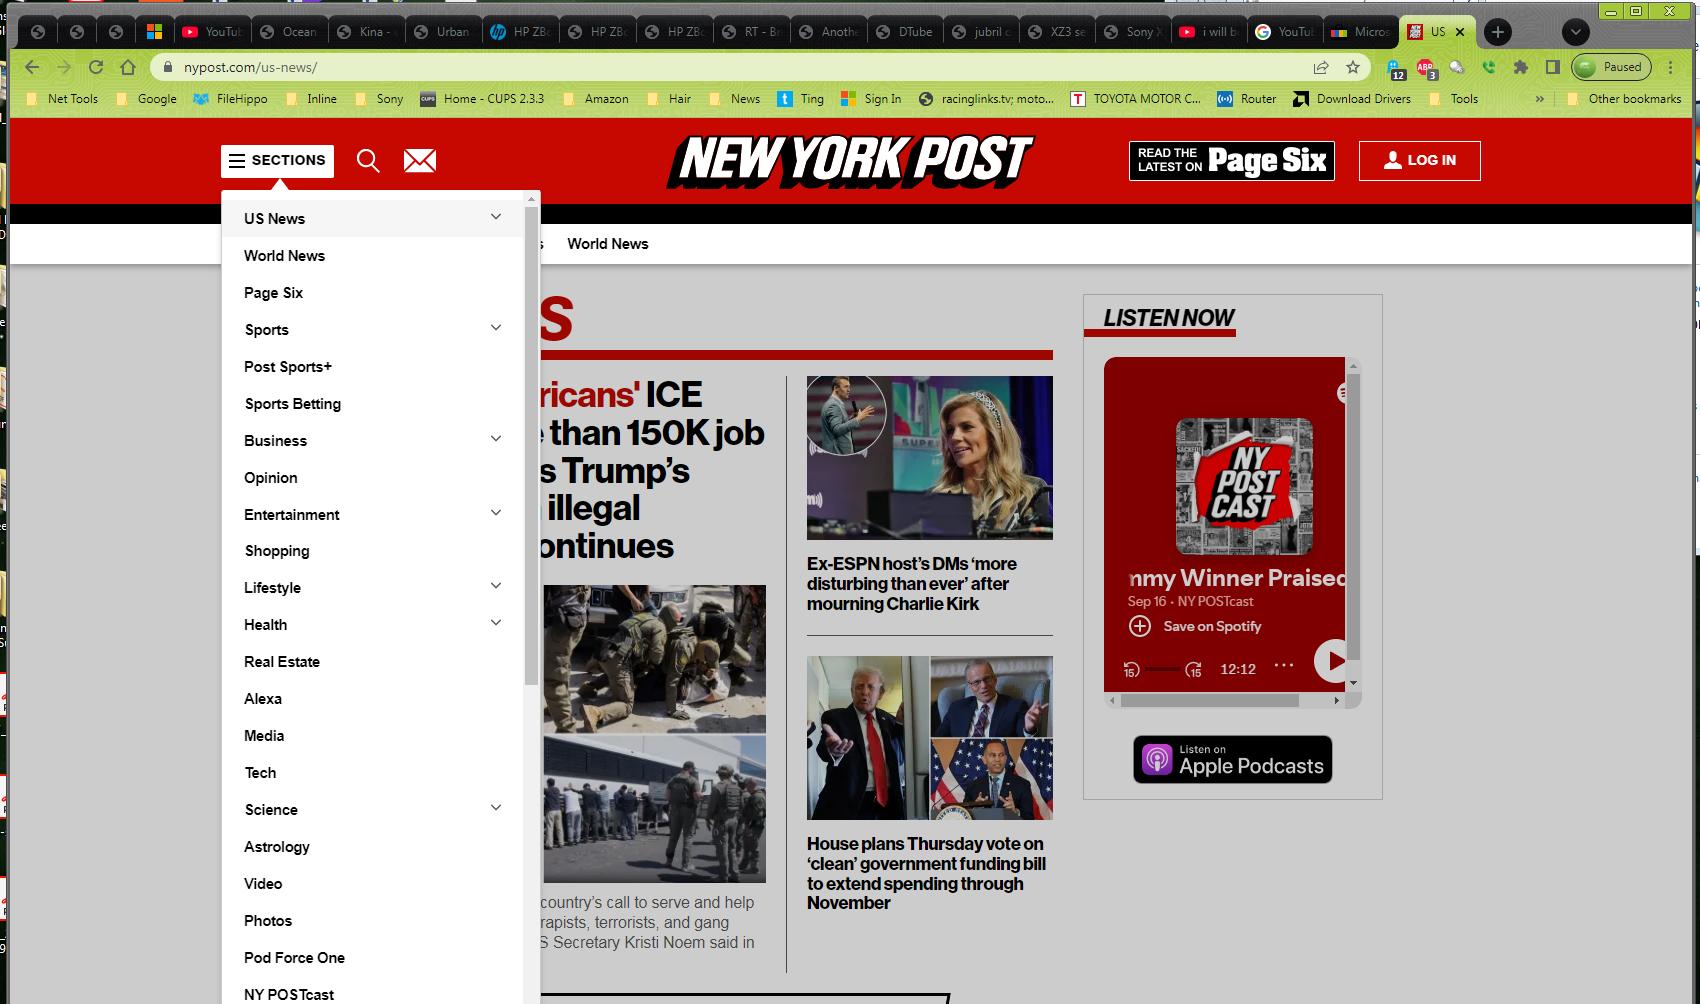Open the site search magnifier icon
The image size is (1700, 1004).
(368, 160)
